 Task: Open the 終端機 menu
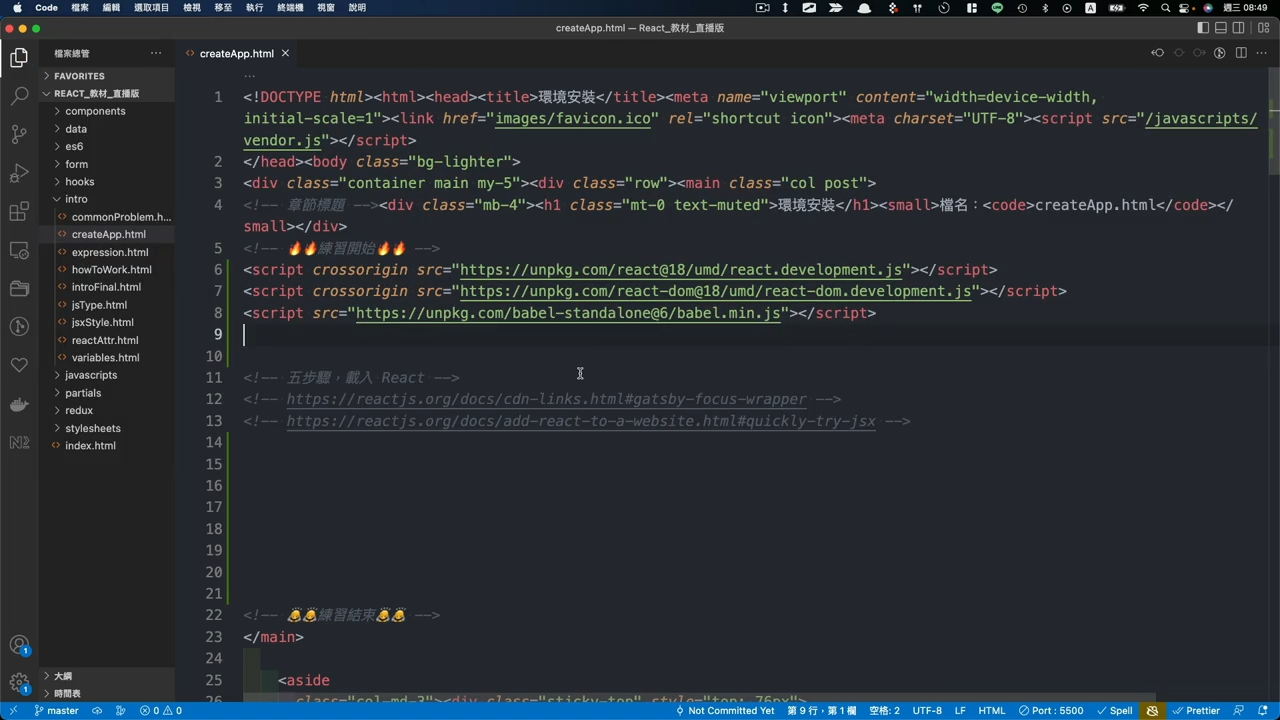(x=290, y=8)
